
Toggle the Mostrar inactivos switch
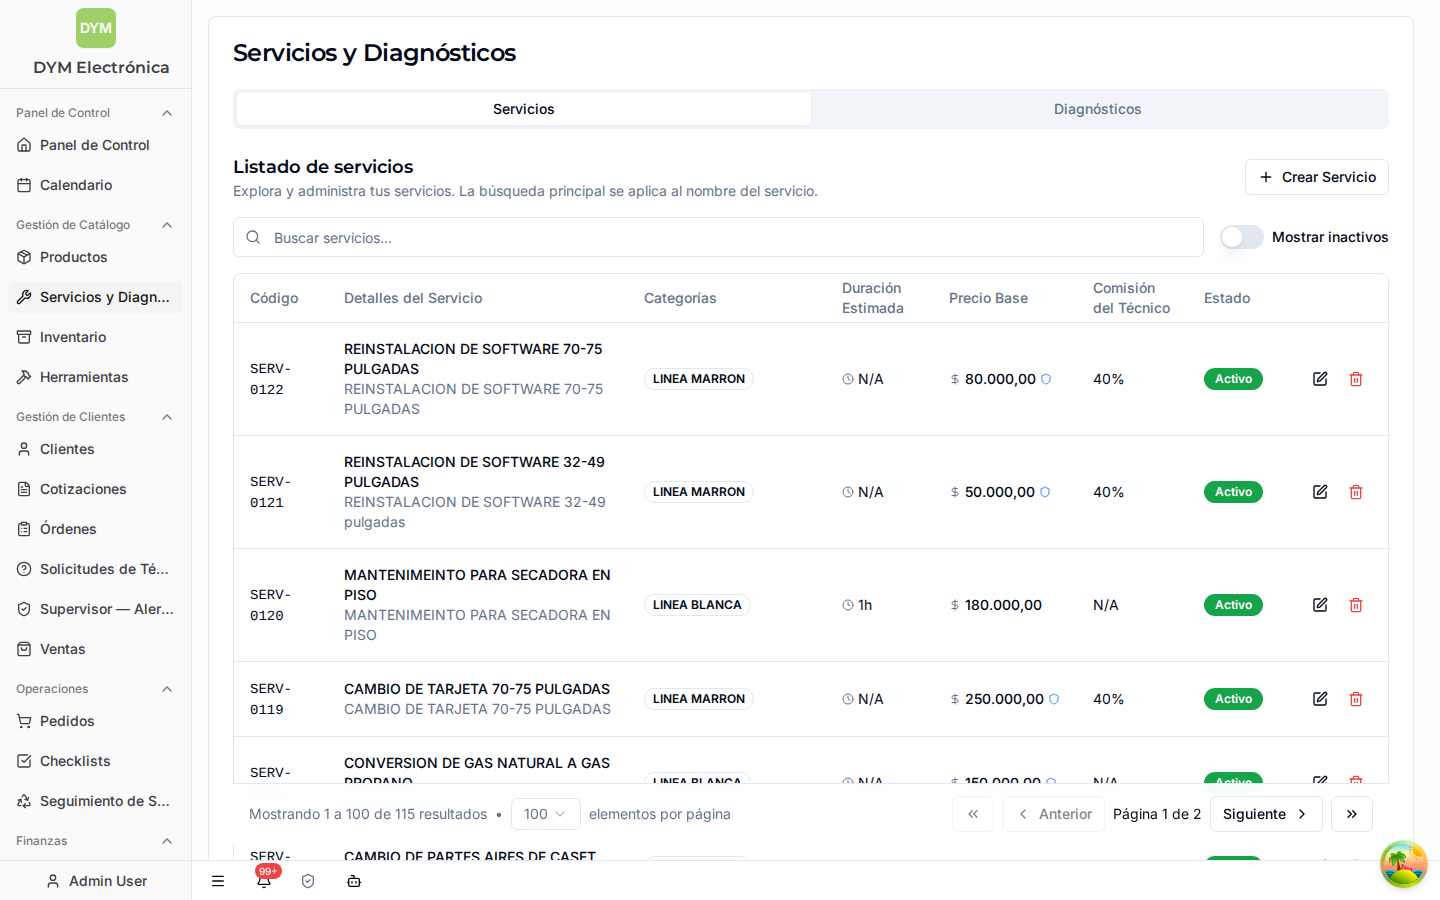1242,237
